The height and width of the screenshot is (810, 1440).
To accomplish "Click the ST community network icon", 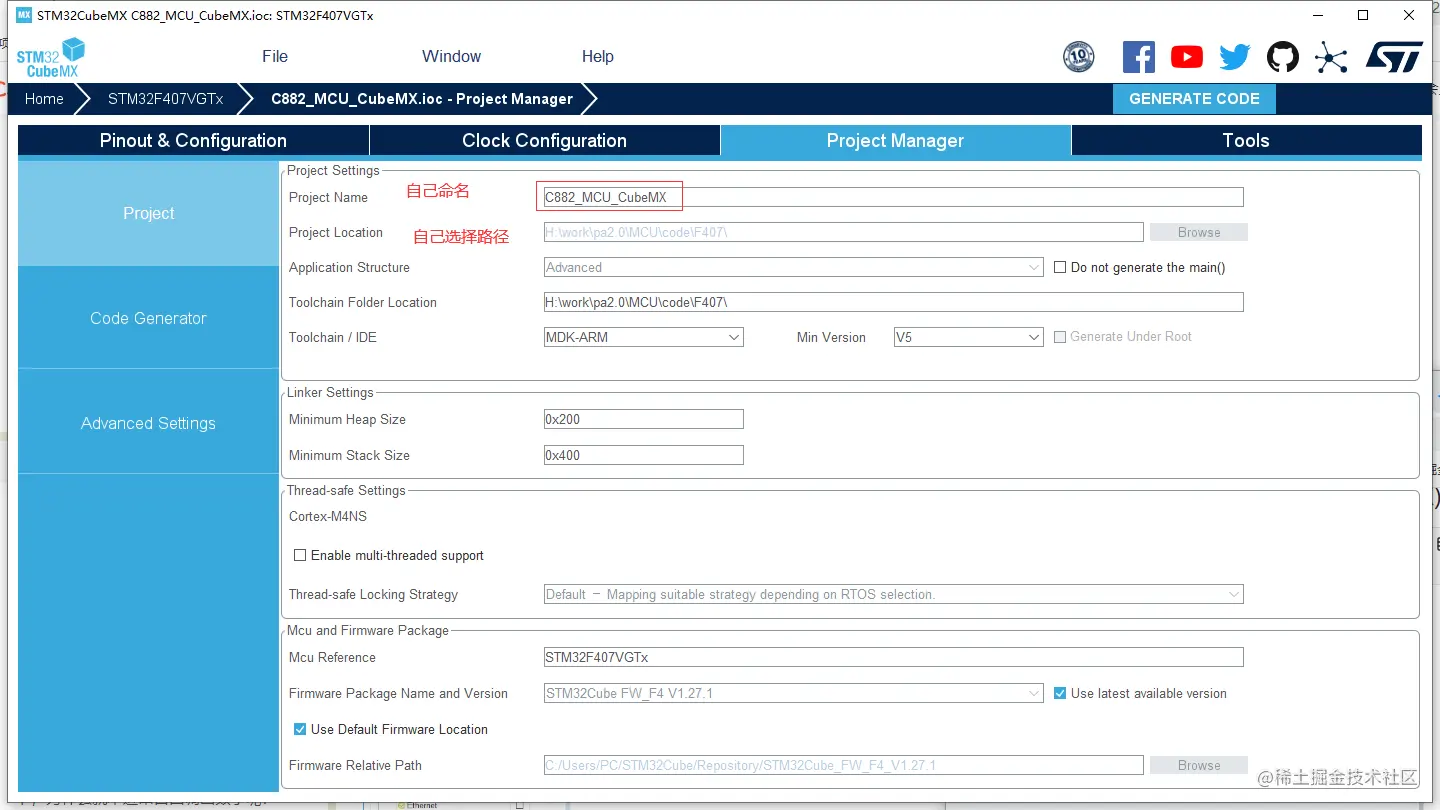I will click(1330, 57).
